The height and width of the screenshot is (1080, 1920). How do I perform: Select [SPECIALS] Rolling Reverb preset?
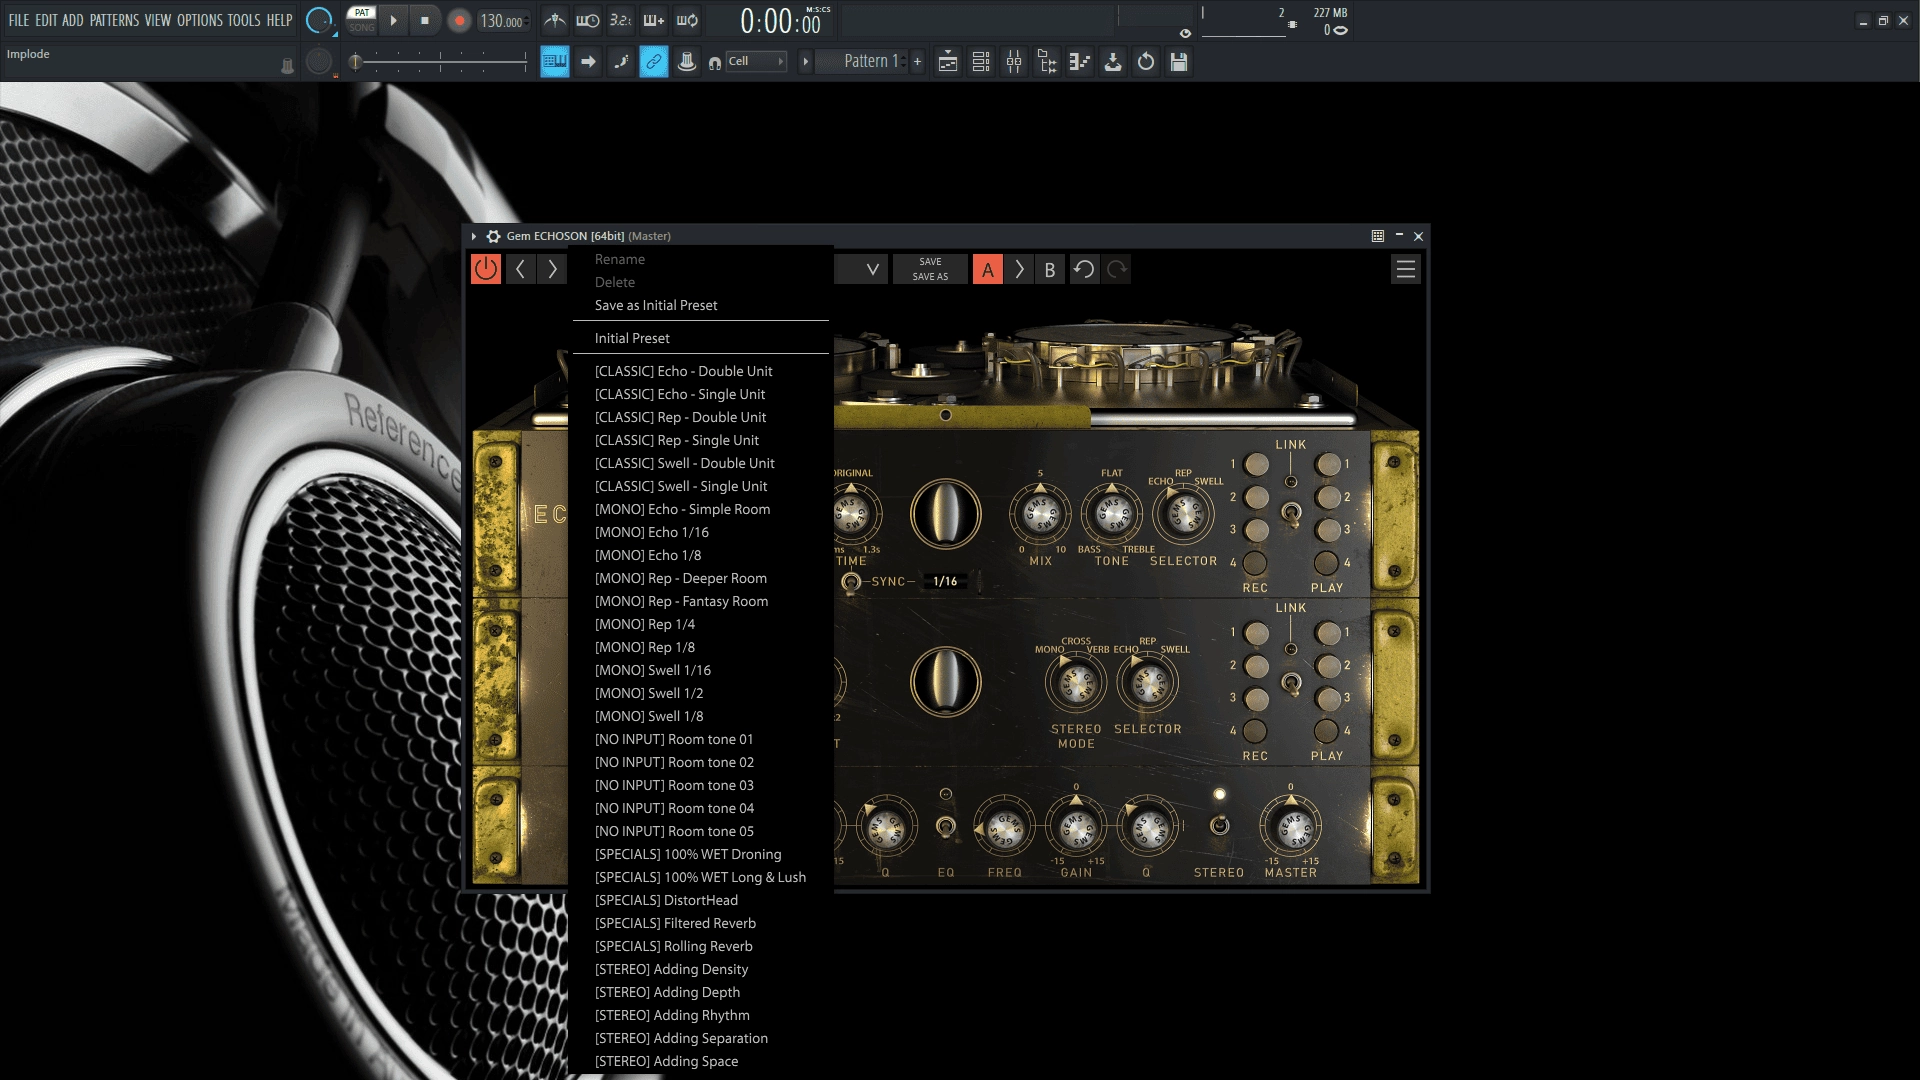(x=701, y=946)
